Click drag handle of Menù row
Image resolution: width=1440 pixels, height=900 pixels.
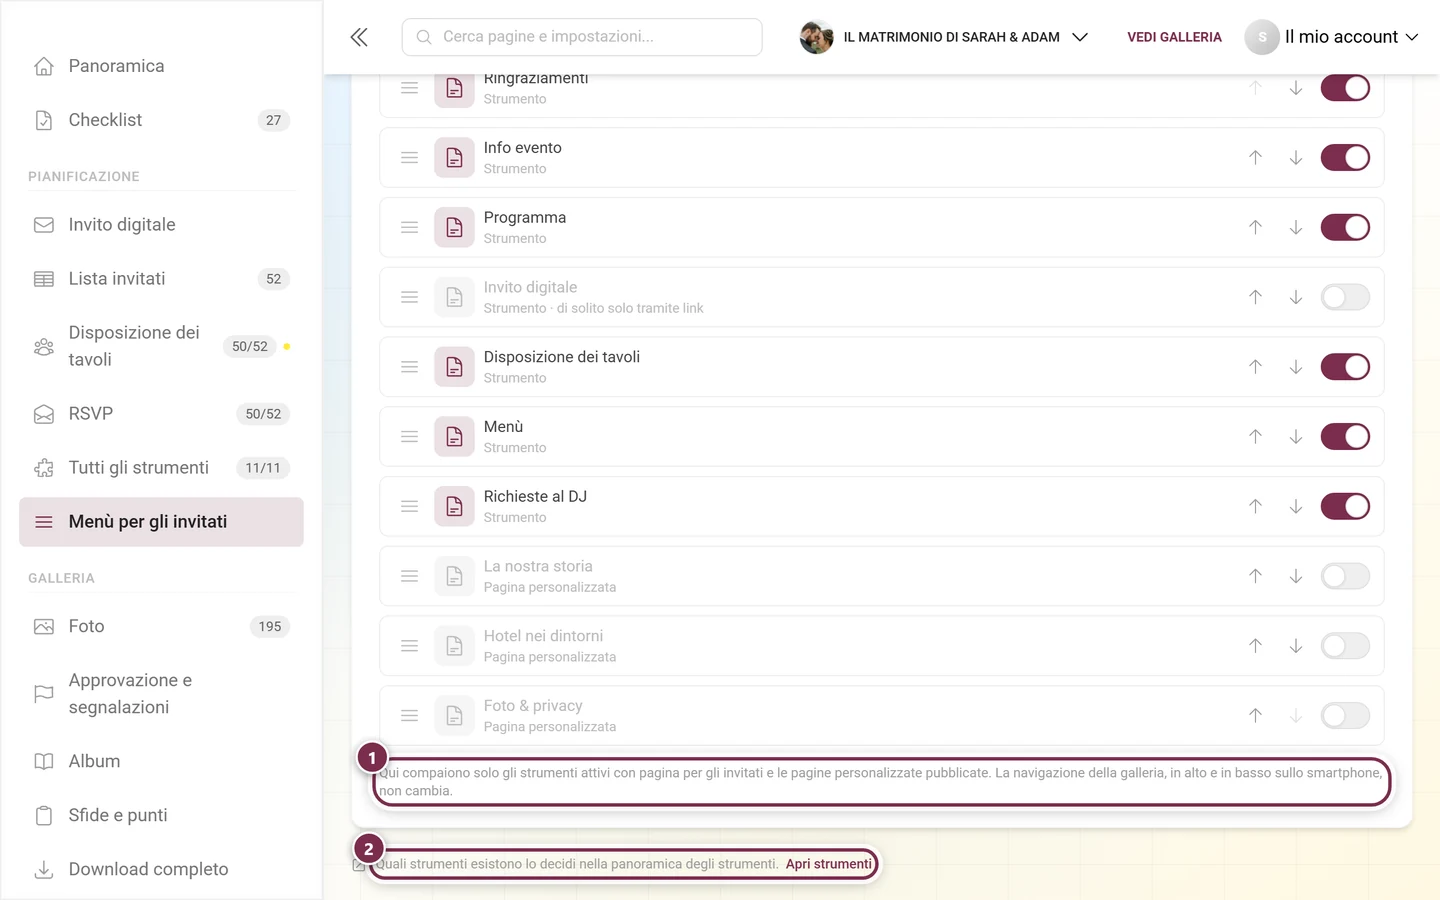(409, 437)
